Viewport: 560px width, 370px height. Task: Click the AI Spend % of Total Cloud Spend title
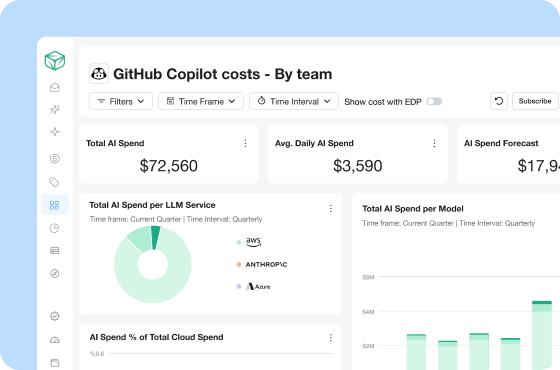156,337
